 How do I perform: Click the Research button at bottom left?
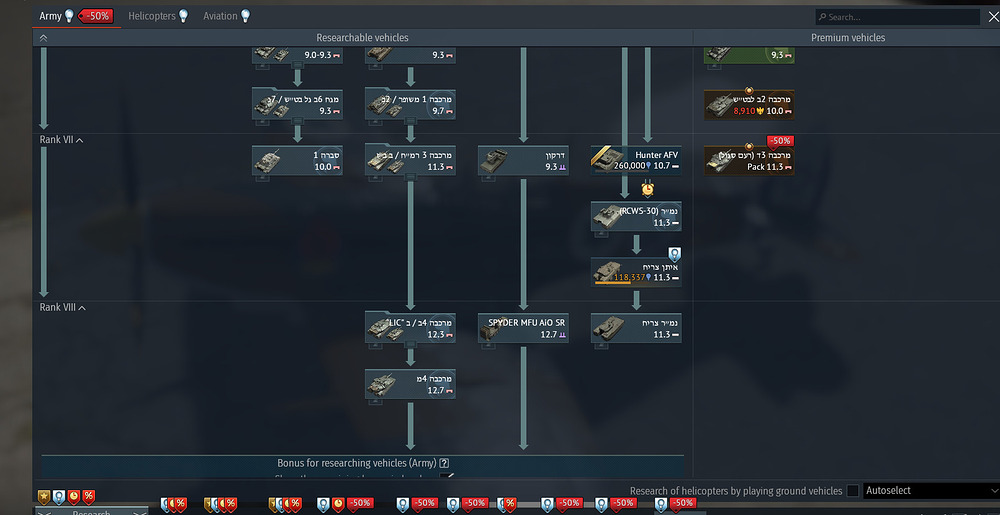91,511
